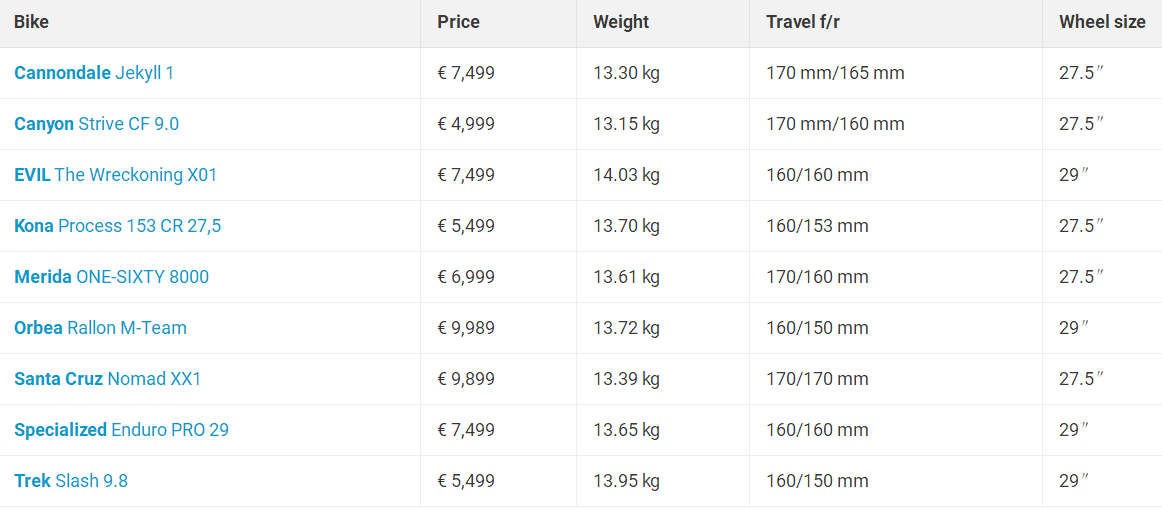Open Kona Process 153 CR 27,5 link
The height and width of the screenshot is (508, 1162).
click(117, 225)
